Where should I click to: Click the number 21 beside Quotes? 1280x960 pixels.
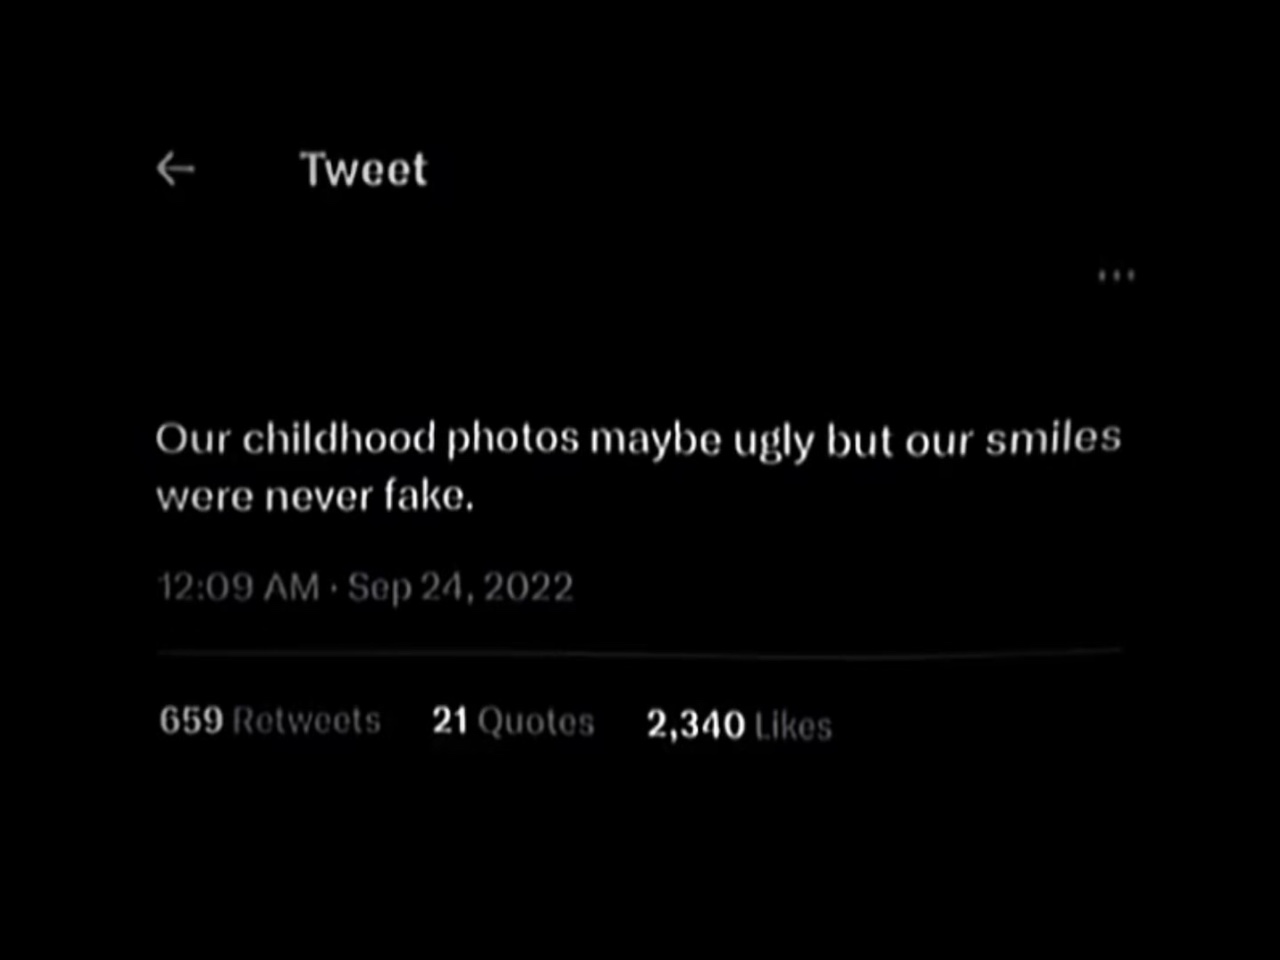point(450,721)
